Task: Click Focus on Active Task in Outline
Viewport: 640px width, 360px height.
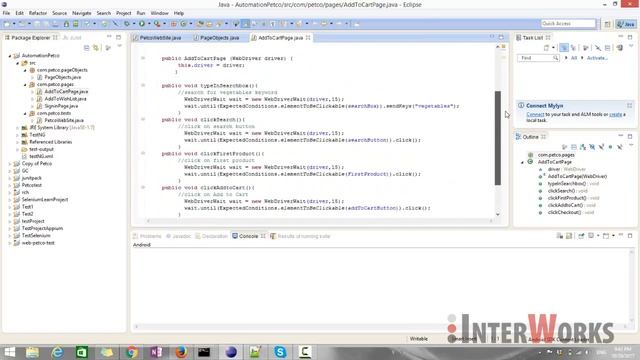Action: (x=564, y=147)
